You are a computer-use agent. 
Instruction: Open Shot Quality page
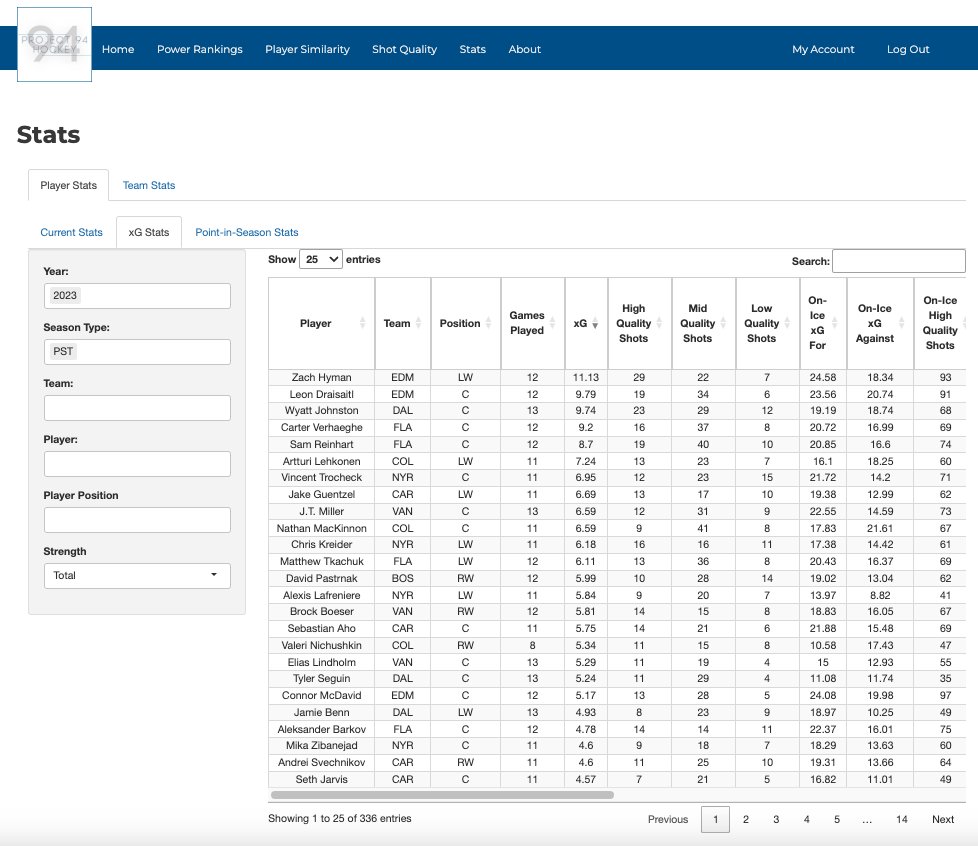[404, 49]
